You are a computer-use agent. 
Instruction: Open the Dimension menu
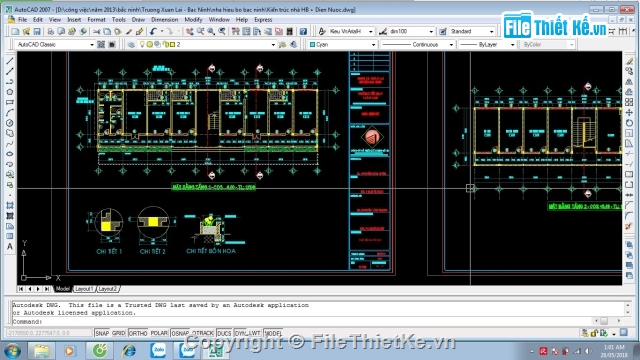pos(164,20)
